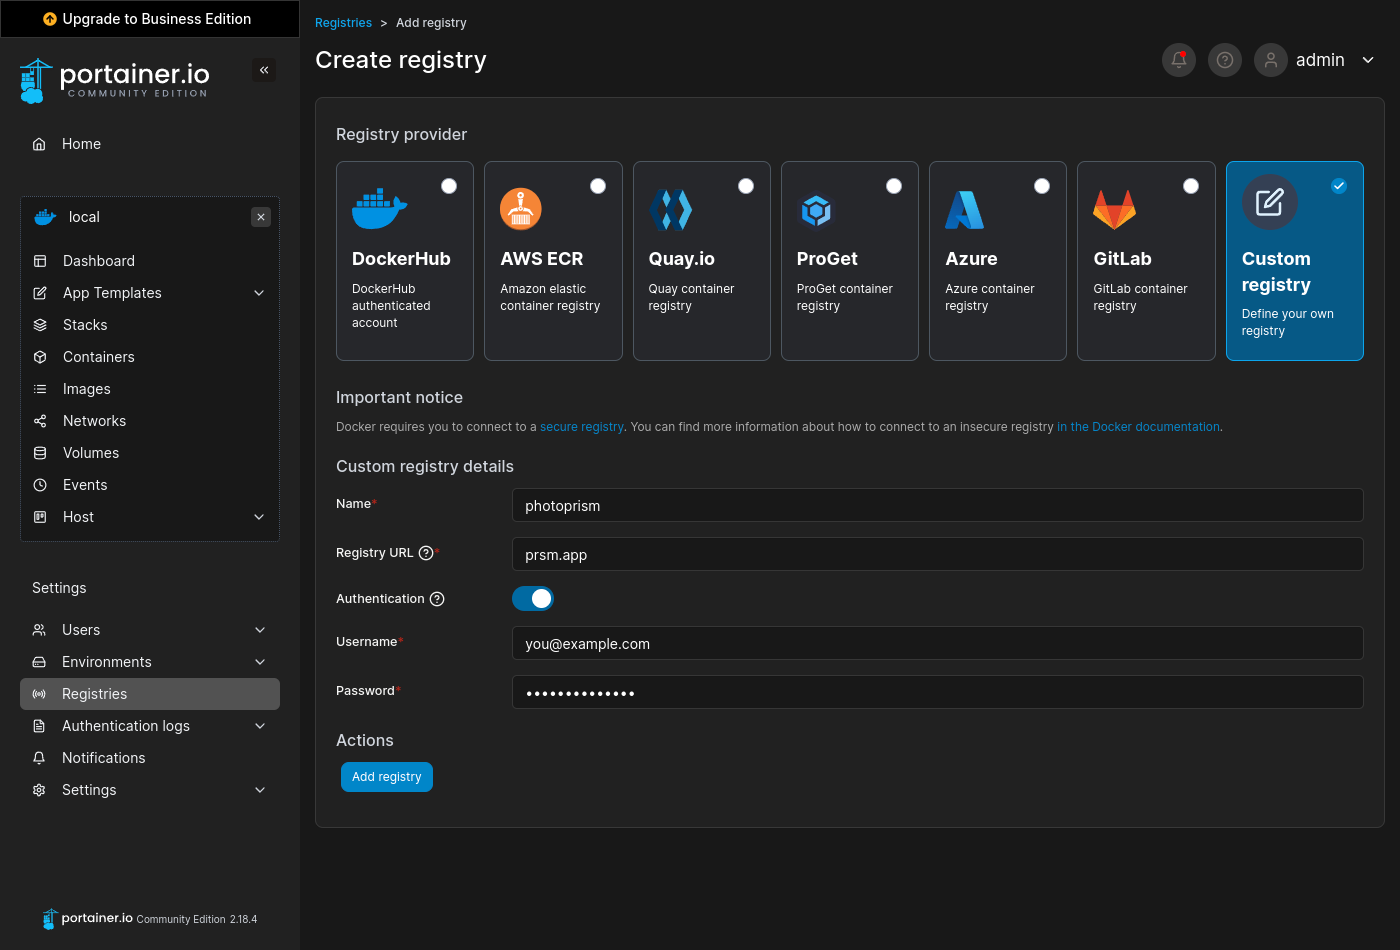This screenshot has height=950, width=1400.
Task: Focus the Registry URL input field
Action: tap(937, 555)
